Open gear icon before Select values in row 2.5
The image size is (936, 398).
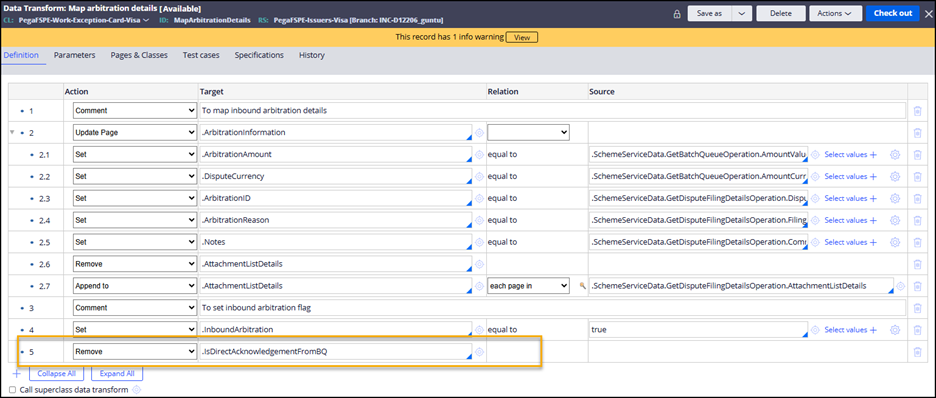[815, 242]
